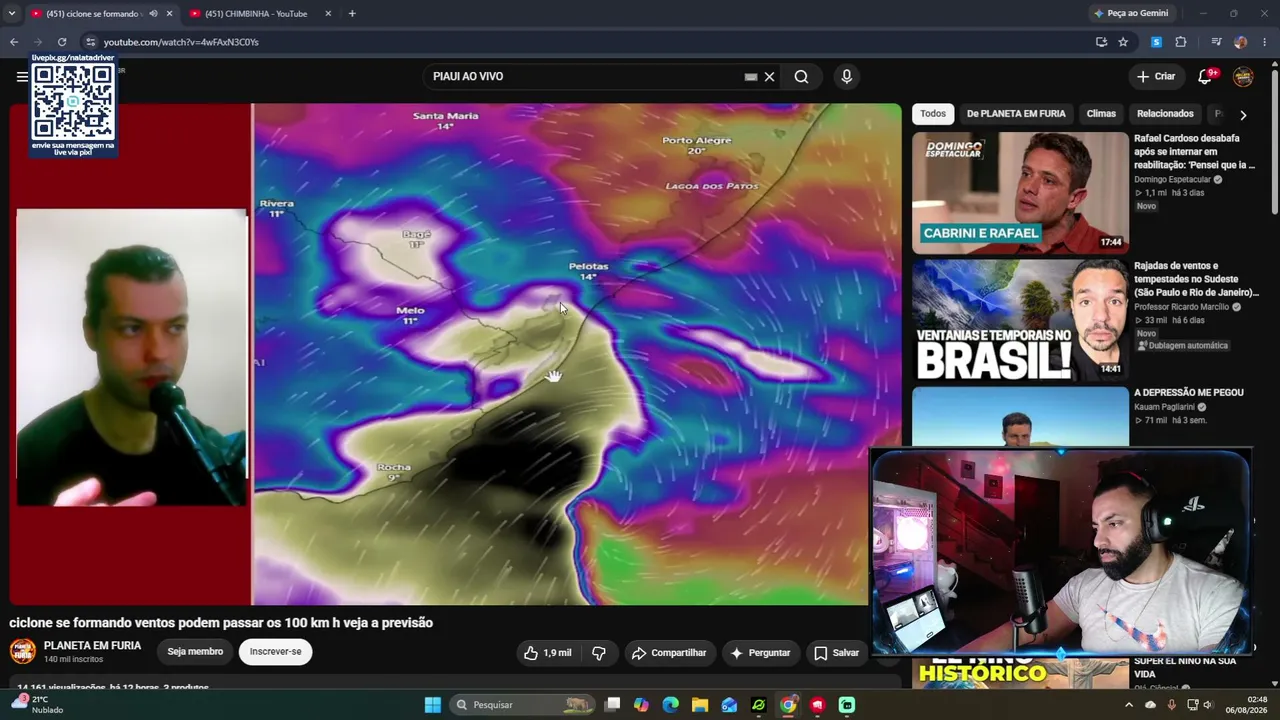Click inside the YouTube search field
This screenshot has height=720, width=1280.
(x=584, y=77)
